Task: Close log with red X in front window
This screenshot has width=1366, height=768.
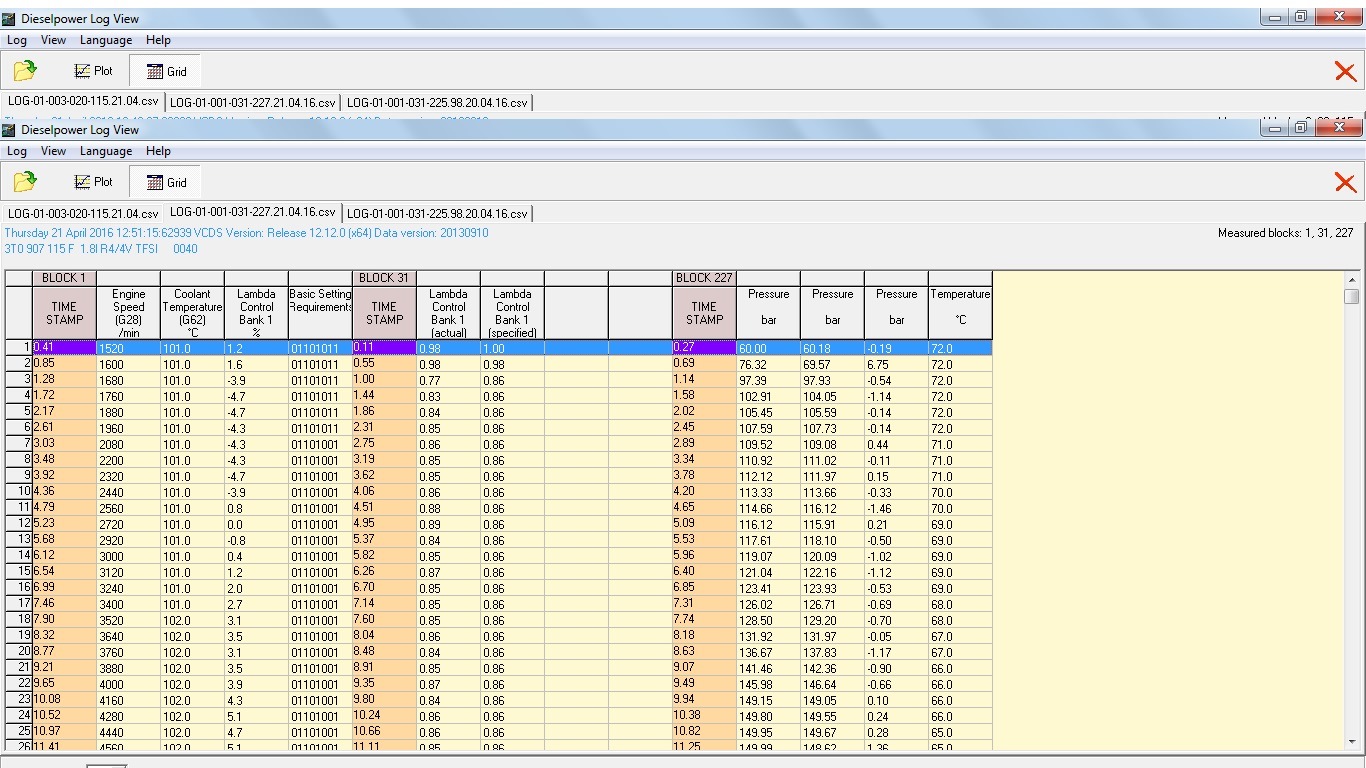Action: point(1345,182)
